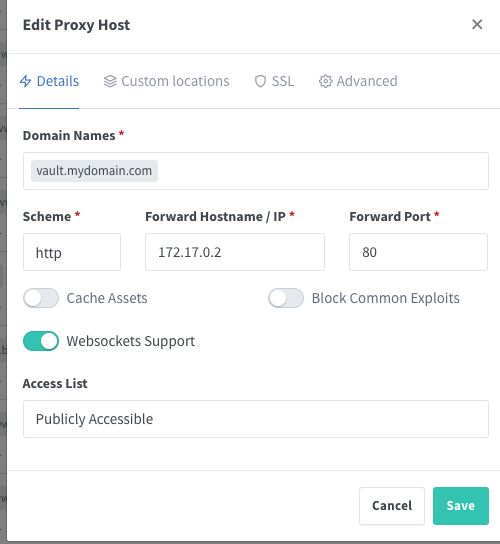500x544 pixels.
Task: Click the Websockets Support text label
Action: [x=131, y=341]
